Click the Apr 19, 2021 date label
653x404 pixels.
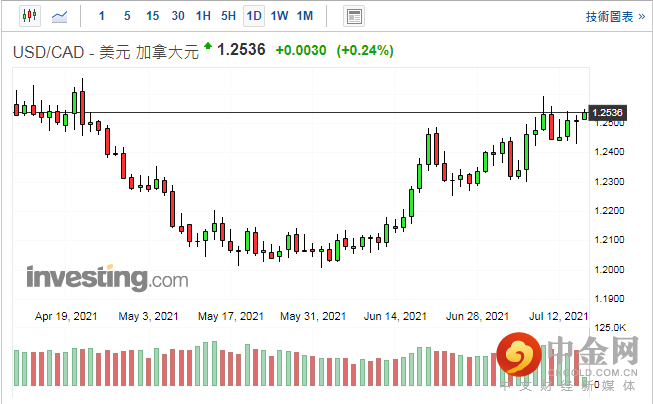(x=66, y=317)
